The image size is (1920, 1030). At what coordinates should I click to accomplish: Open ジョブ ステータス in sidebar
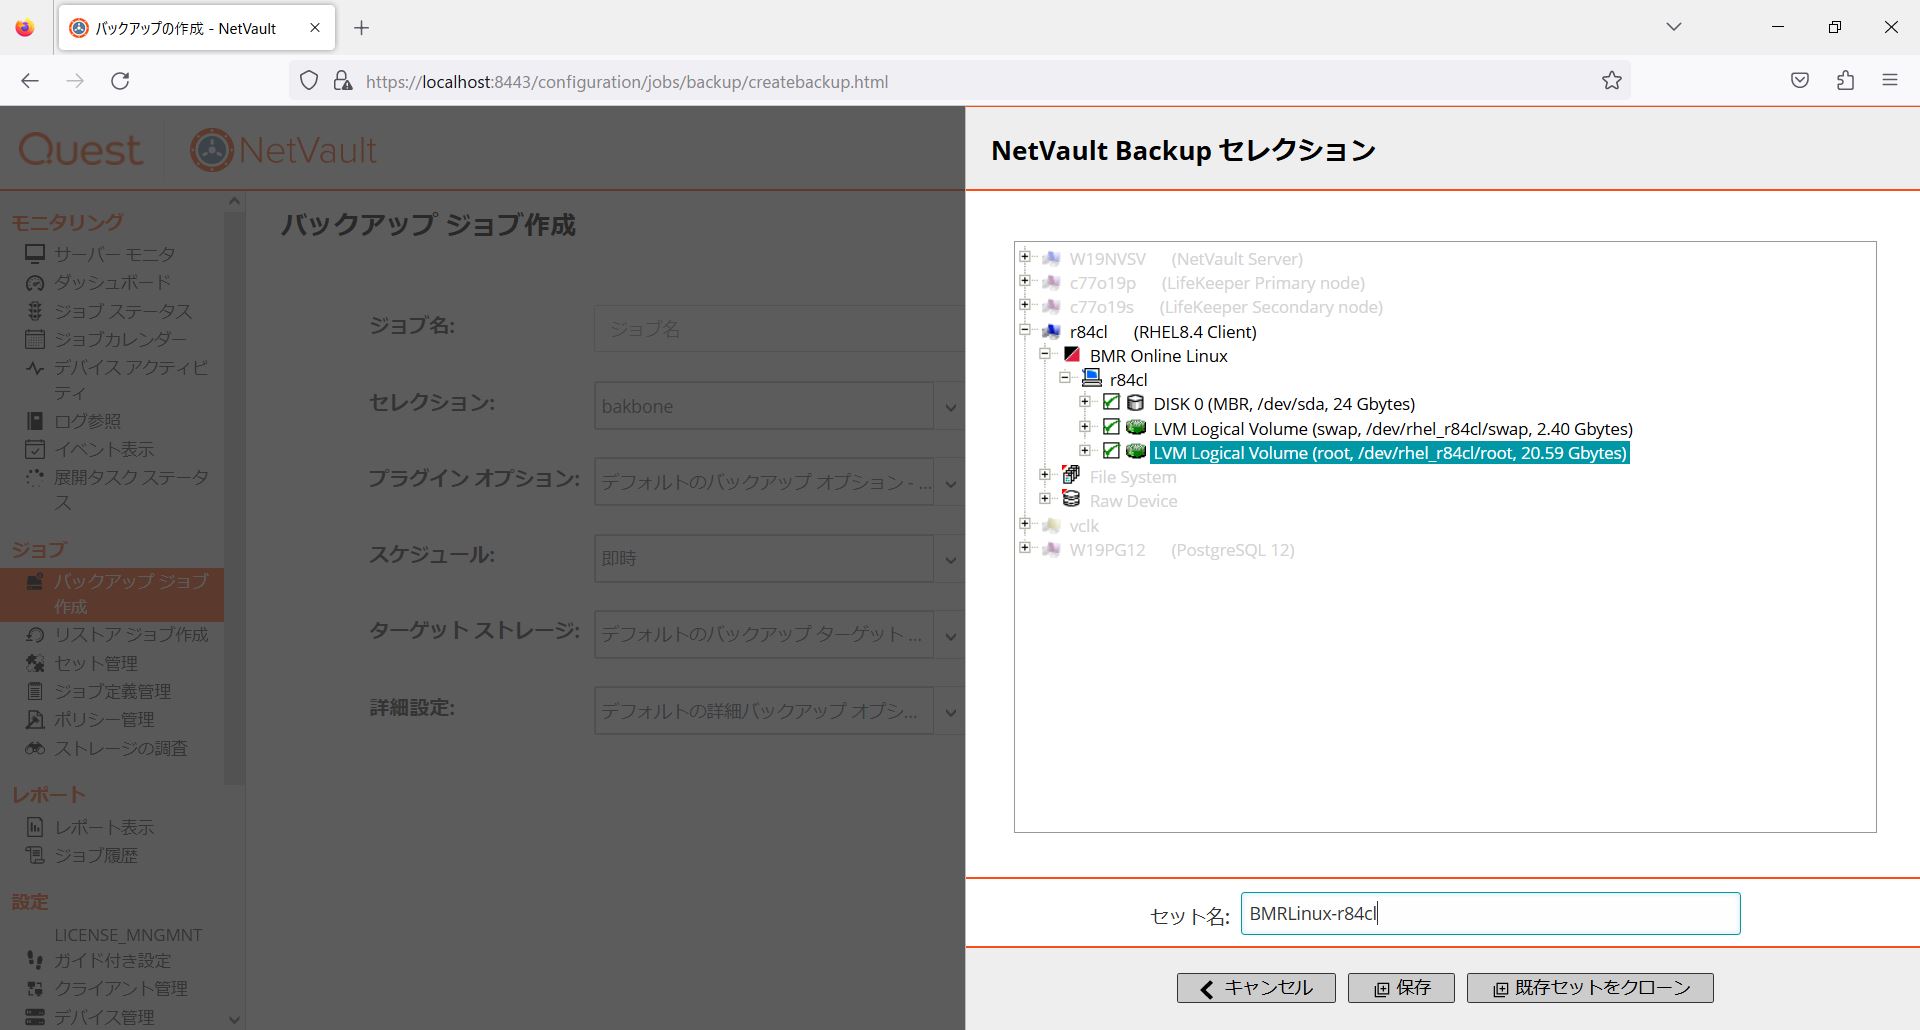click(x=122, y=311)
